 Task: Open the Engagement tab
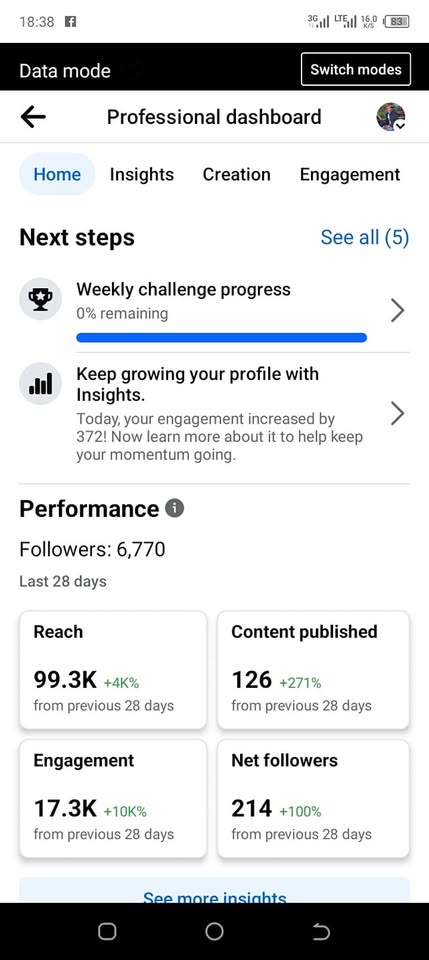tap(350, 174)
